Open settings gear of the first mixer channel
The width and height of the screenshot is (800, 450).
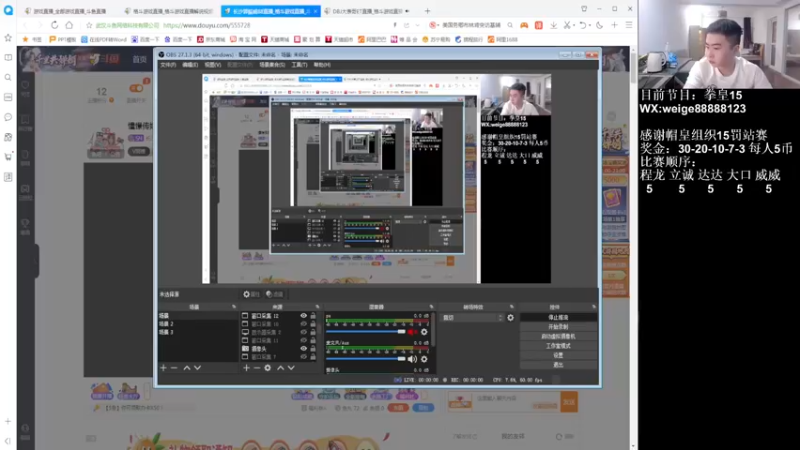424,332
